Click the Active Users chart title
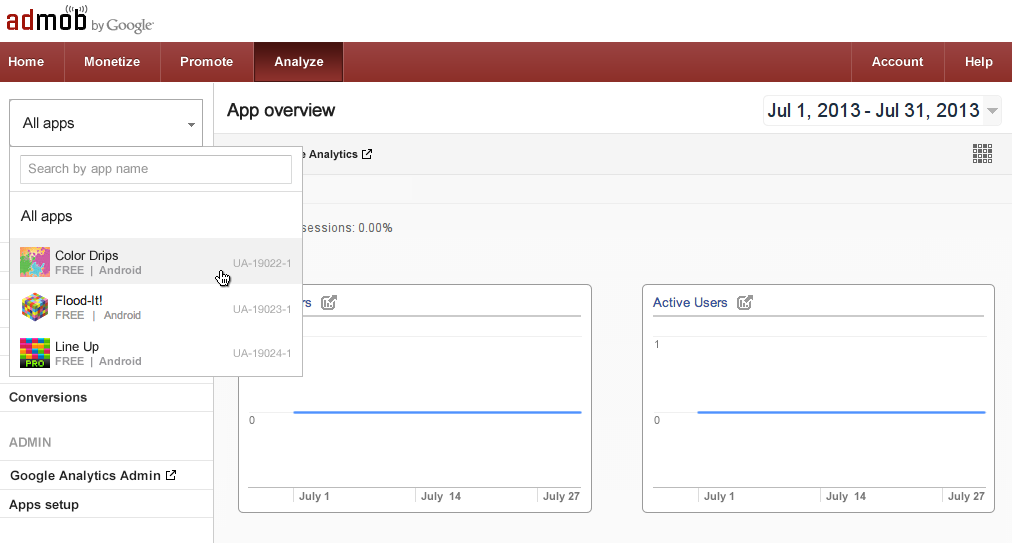Image resolution: width=1012 pixels, height=543 pixels. tap(690, 303)
